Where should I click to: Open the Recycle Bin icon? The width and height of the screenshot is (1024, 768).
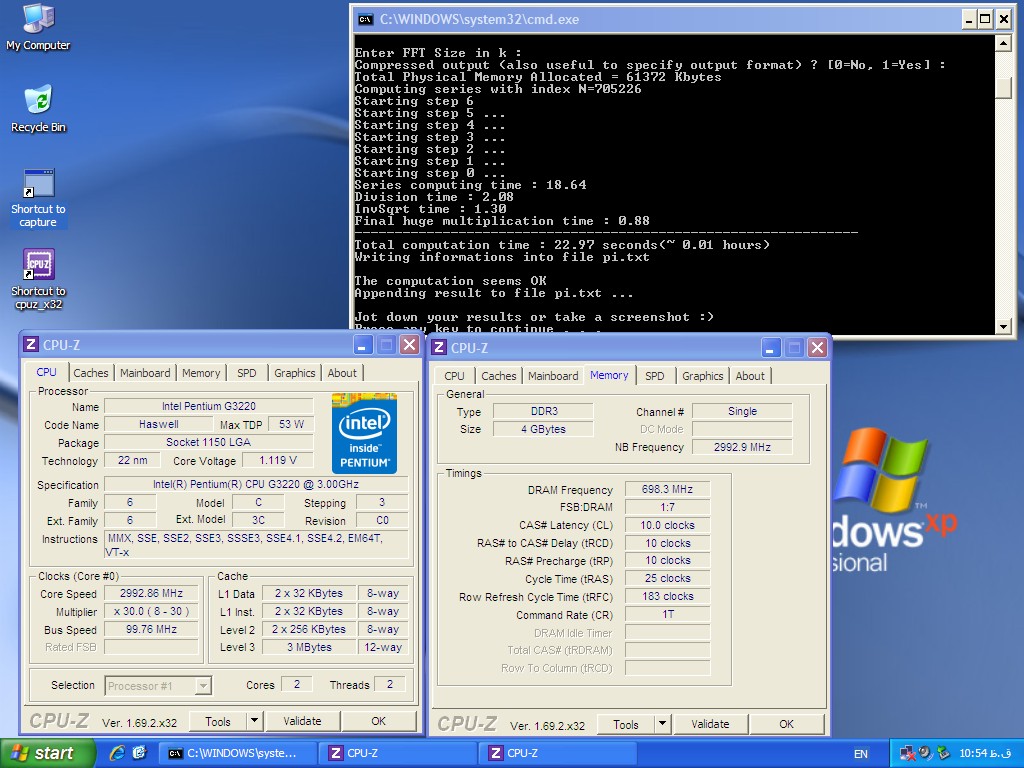click(x=38, y=108)
